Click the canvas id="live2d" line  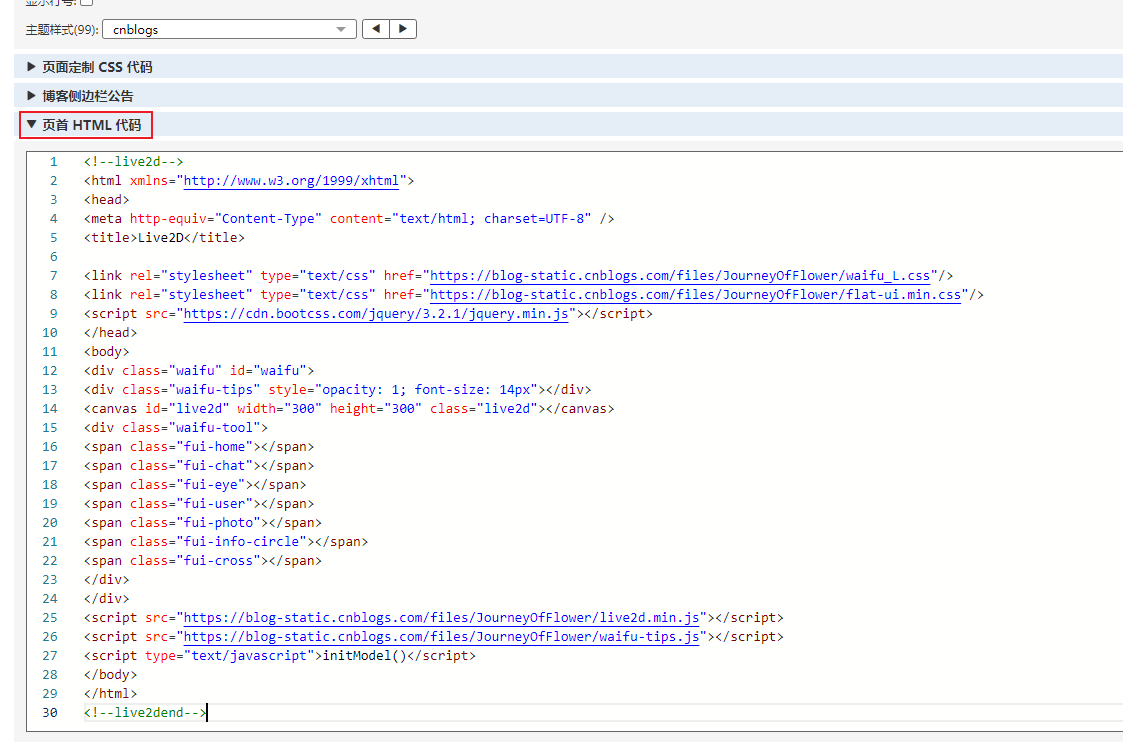pos(349,408)
